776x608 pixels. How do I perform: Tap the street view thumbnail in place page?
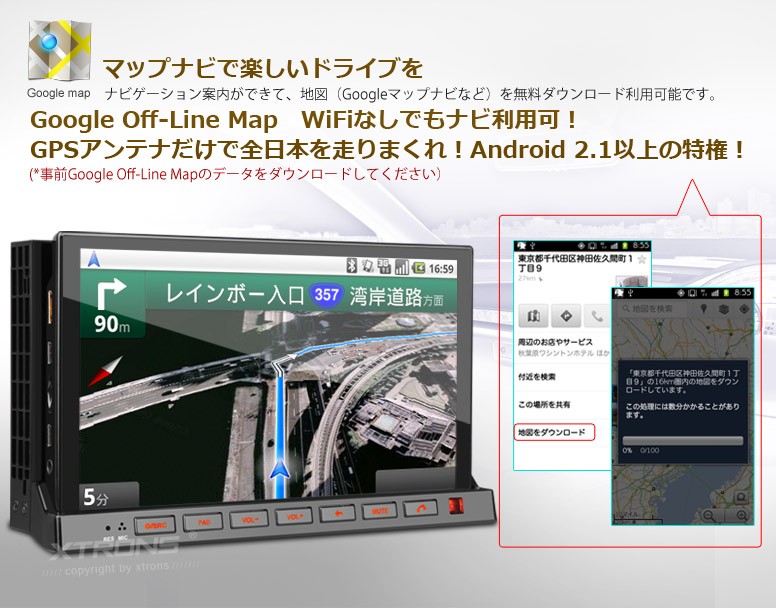632,281
